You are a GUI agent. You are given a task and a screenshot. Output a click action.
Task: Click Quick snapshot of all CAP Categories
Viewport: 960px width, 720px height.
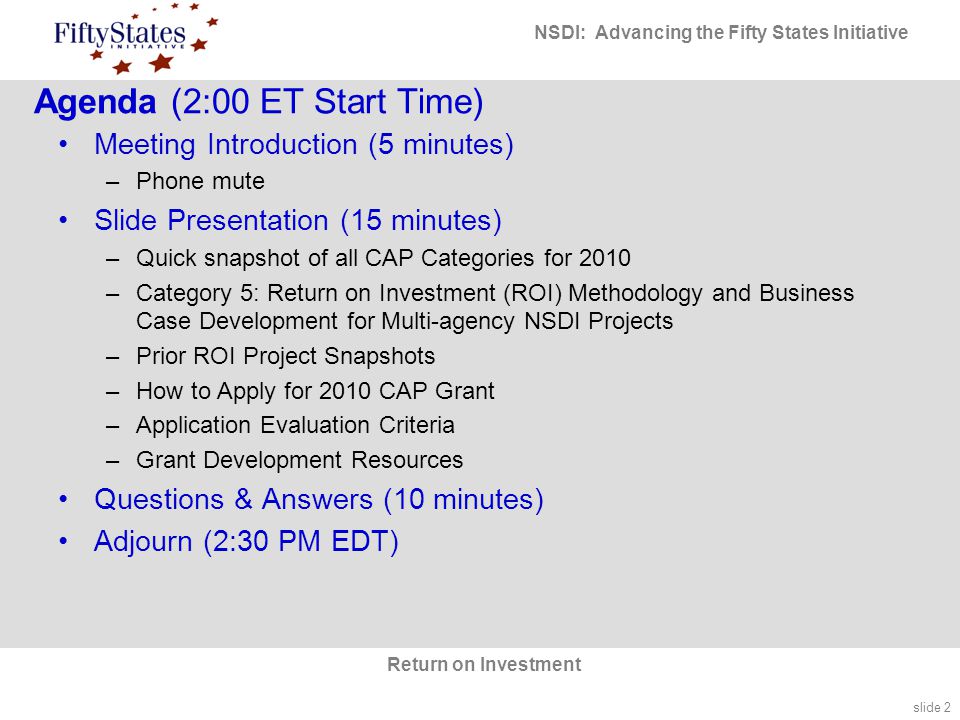point(383,258)
